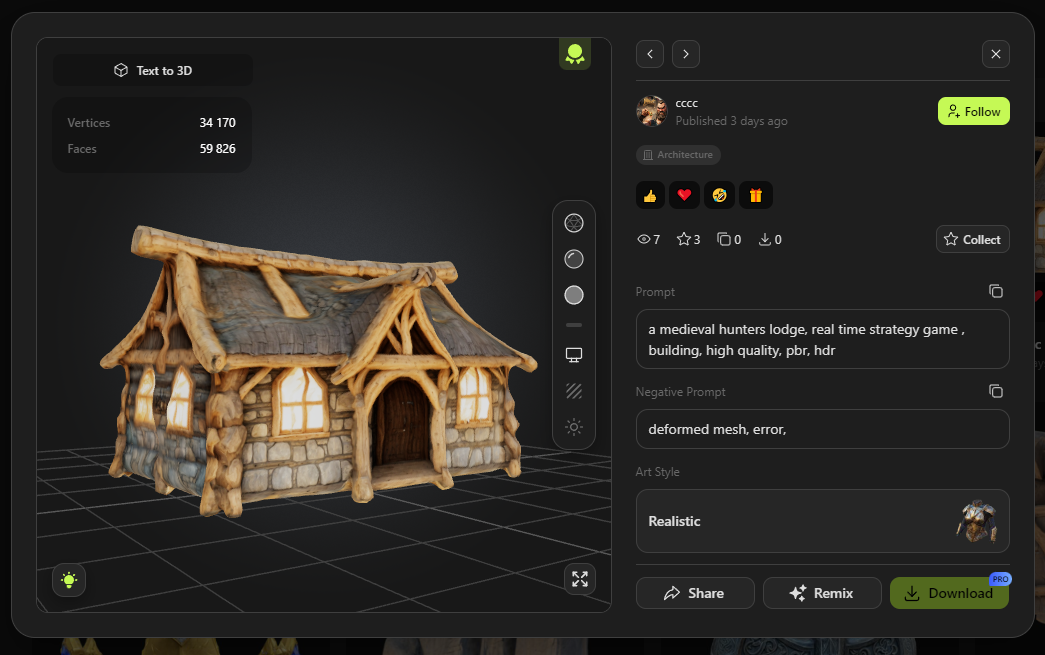Remix this model
This screenshot has width=1045, height=655.
click(822, 593)
